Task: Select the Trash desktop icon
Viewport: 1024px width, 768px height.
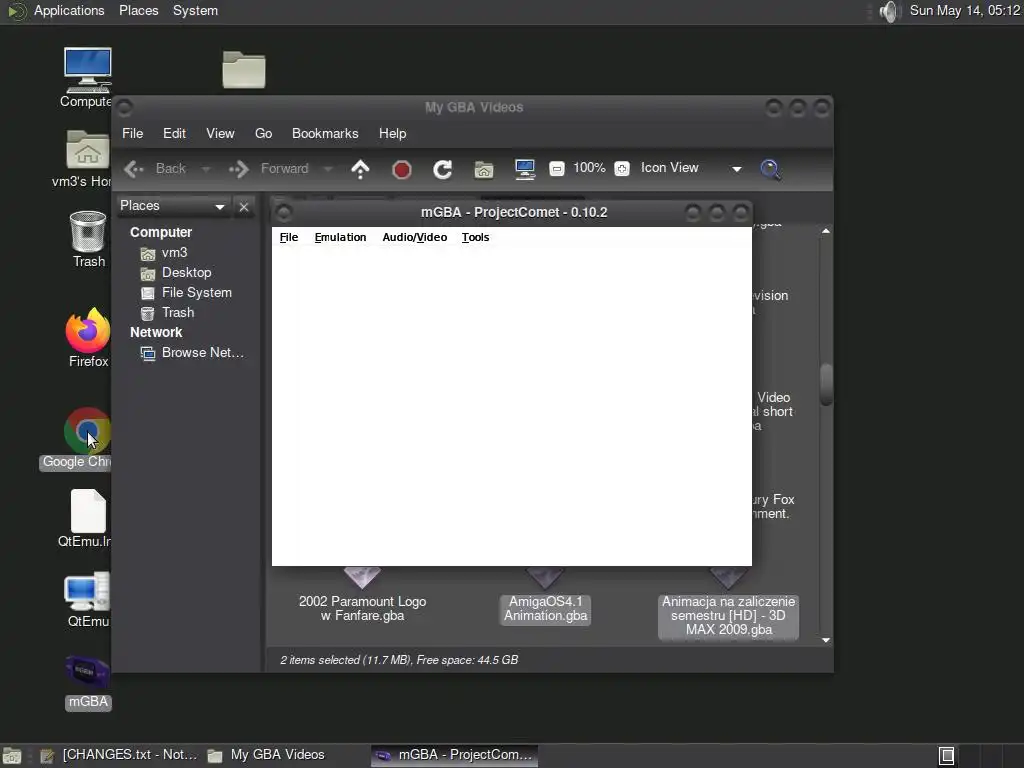Action: tap(88, 239)
